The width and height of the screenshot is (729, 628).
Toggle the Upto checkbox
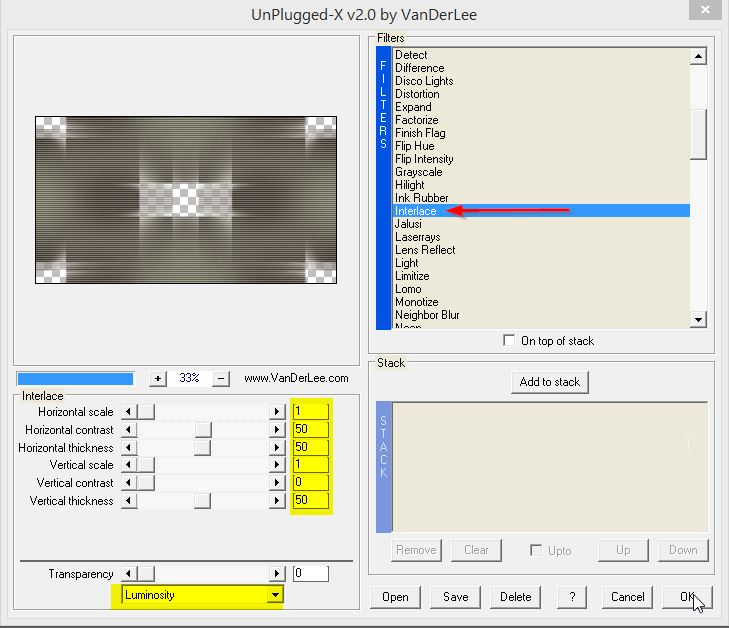pyautogui.click(x=536, y=550)
